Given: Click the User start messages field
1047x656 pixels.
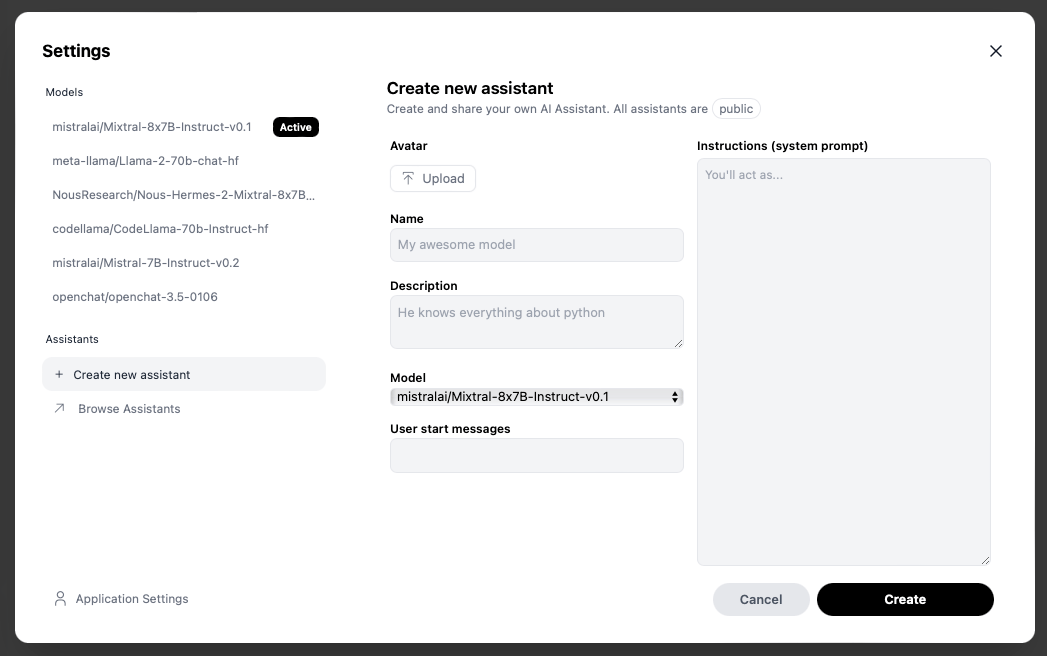Looking at the screenshot, I should (536, 455).
